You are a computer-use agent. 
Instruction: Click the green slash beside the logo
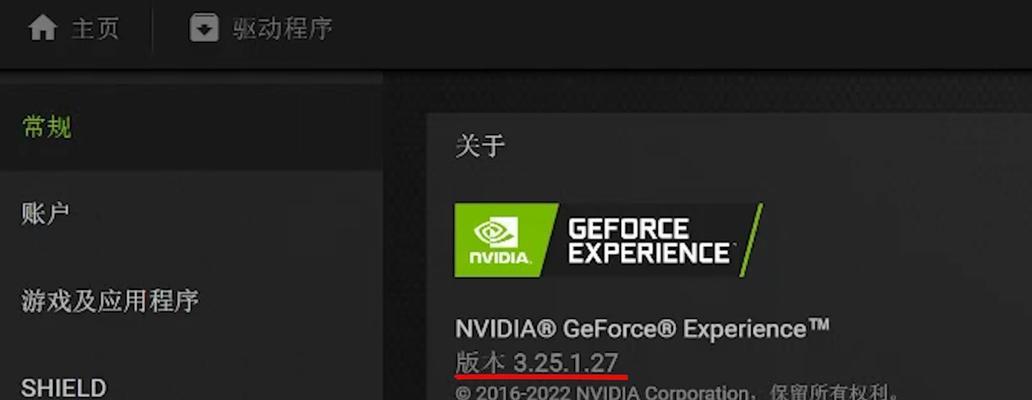751,239
